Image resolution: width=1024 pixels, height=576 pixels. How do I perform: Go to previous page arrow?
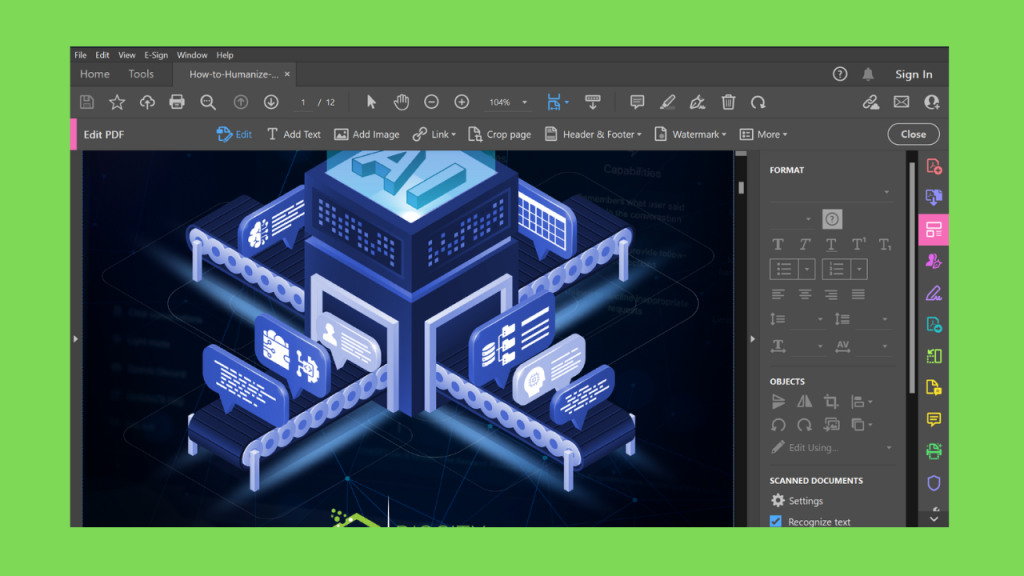(241, 102)
